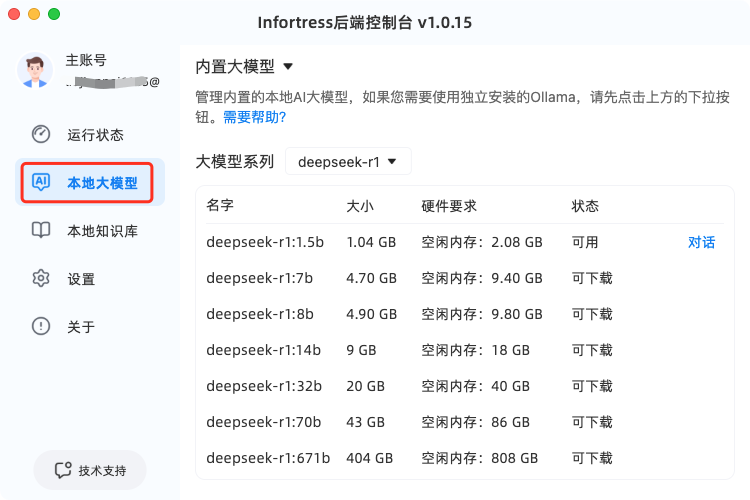
Task: Click 可下载 for deepseek-r1:14b
Action: pyautogui.click(x=592, y=350)
